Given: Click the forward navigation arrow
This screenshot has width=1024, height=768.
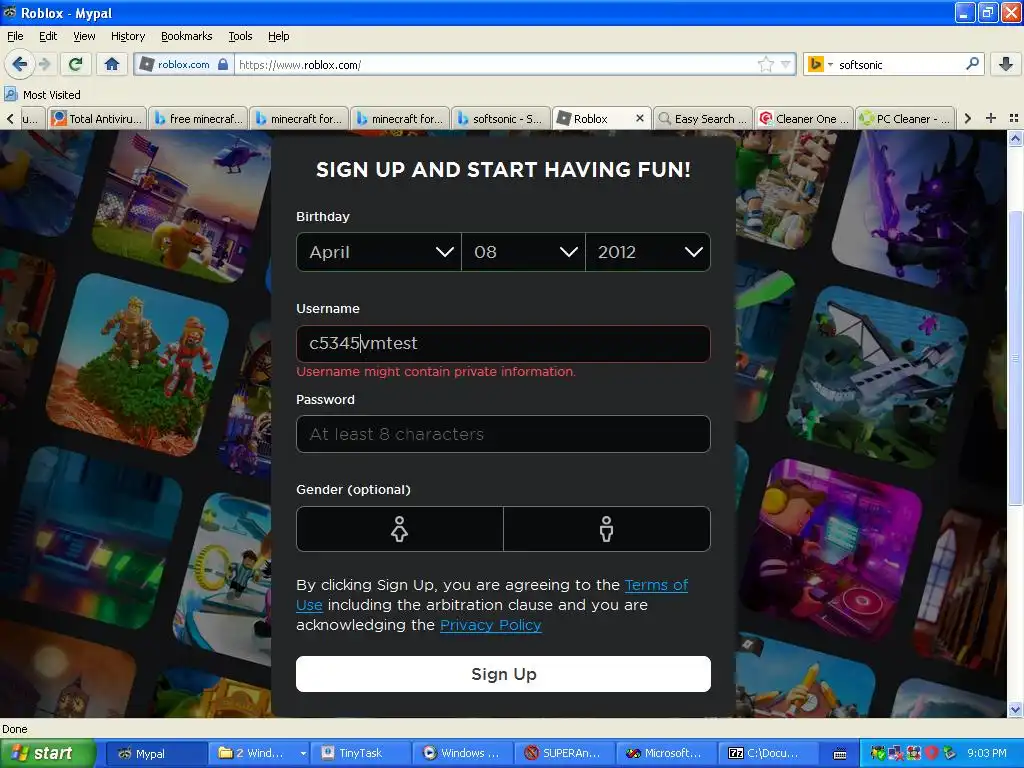Looking at the screenshot, I should point(44,64).
